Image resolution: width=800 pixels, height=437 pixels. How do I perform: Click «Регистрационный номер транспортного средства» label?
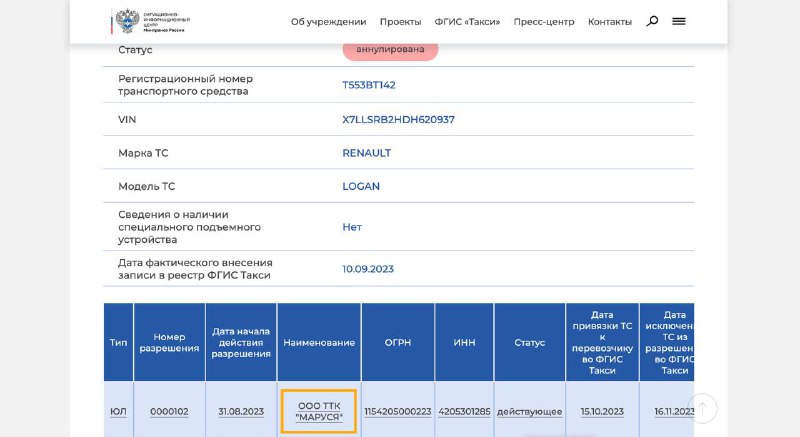(x=186, y=85)
